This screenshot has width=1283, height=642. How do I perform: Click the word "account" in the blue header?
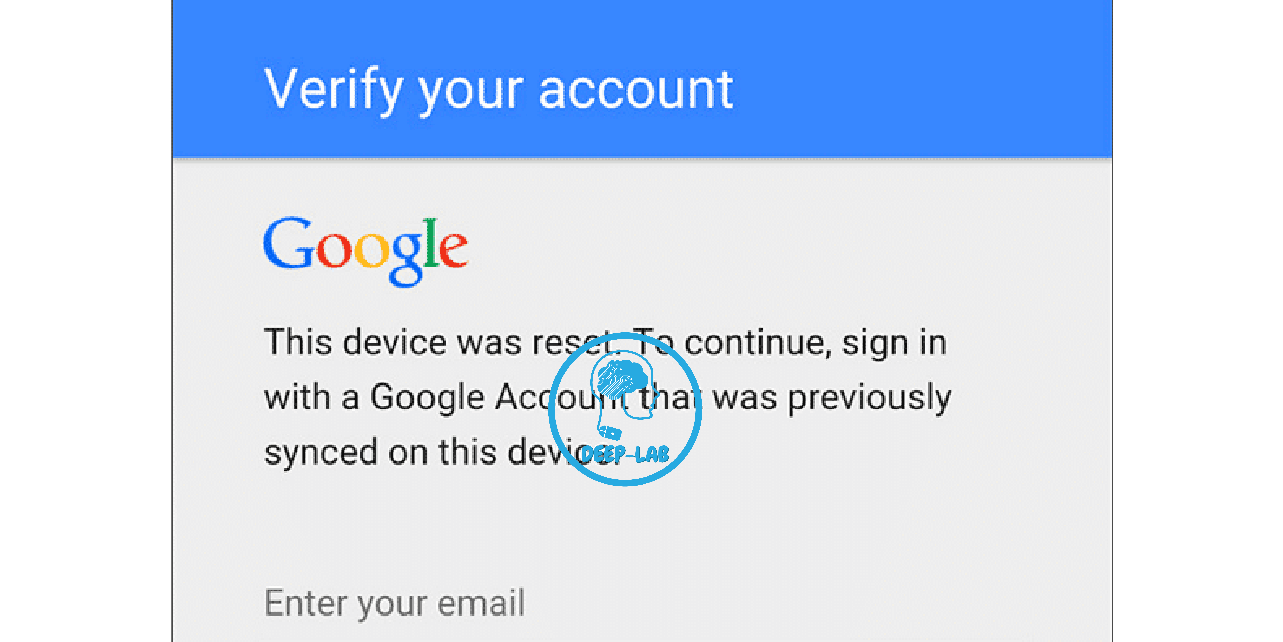click(636, 89)
